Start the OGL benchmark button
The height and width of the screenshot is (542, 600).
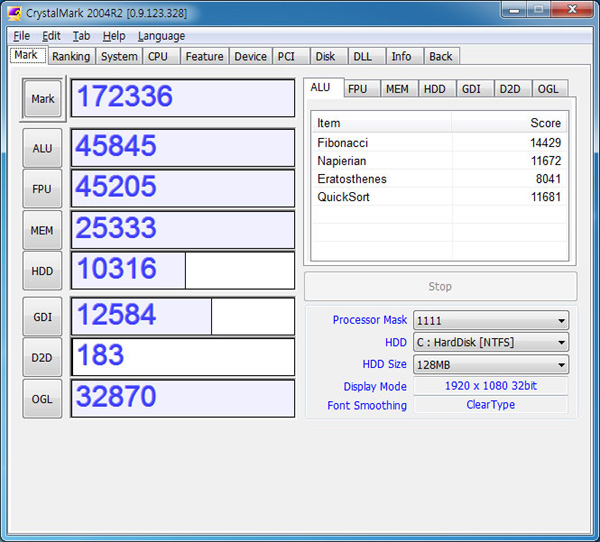(42, 398)
